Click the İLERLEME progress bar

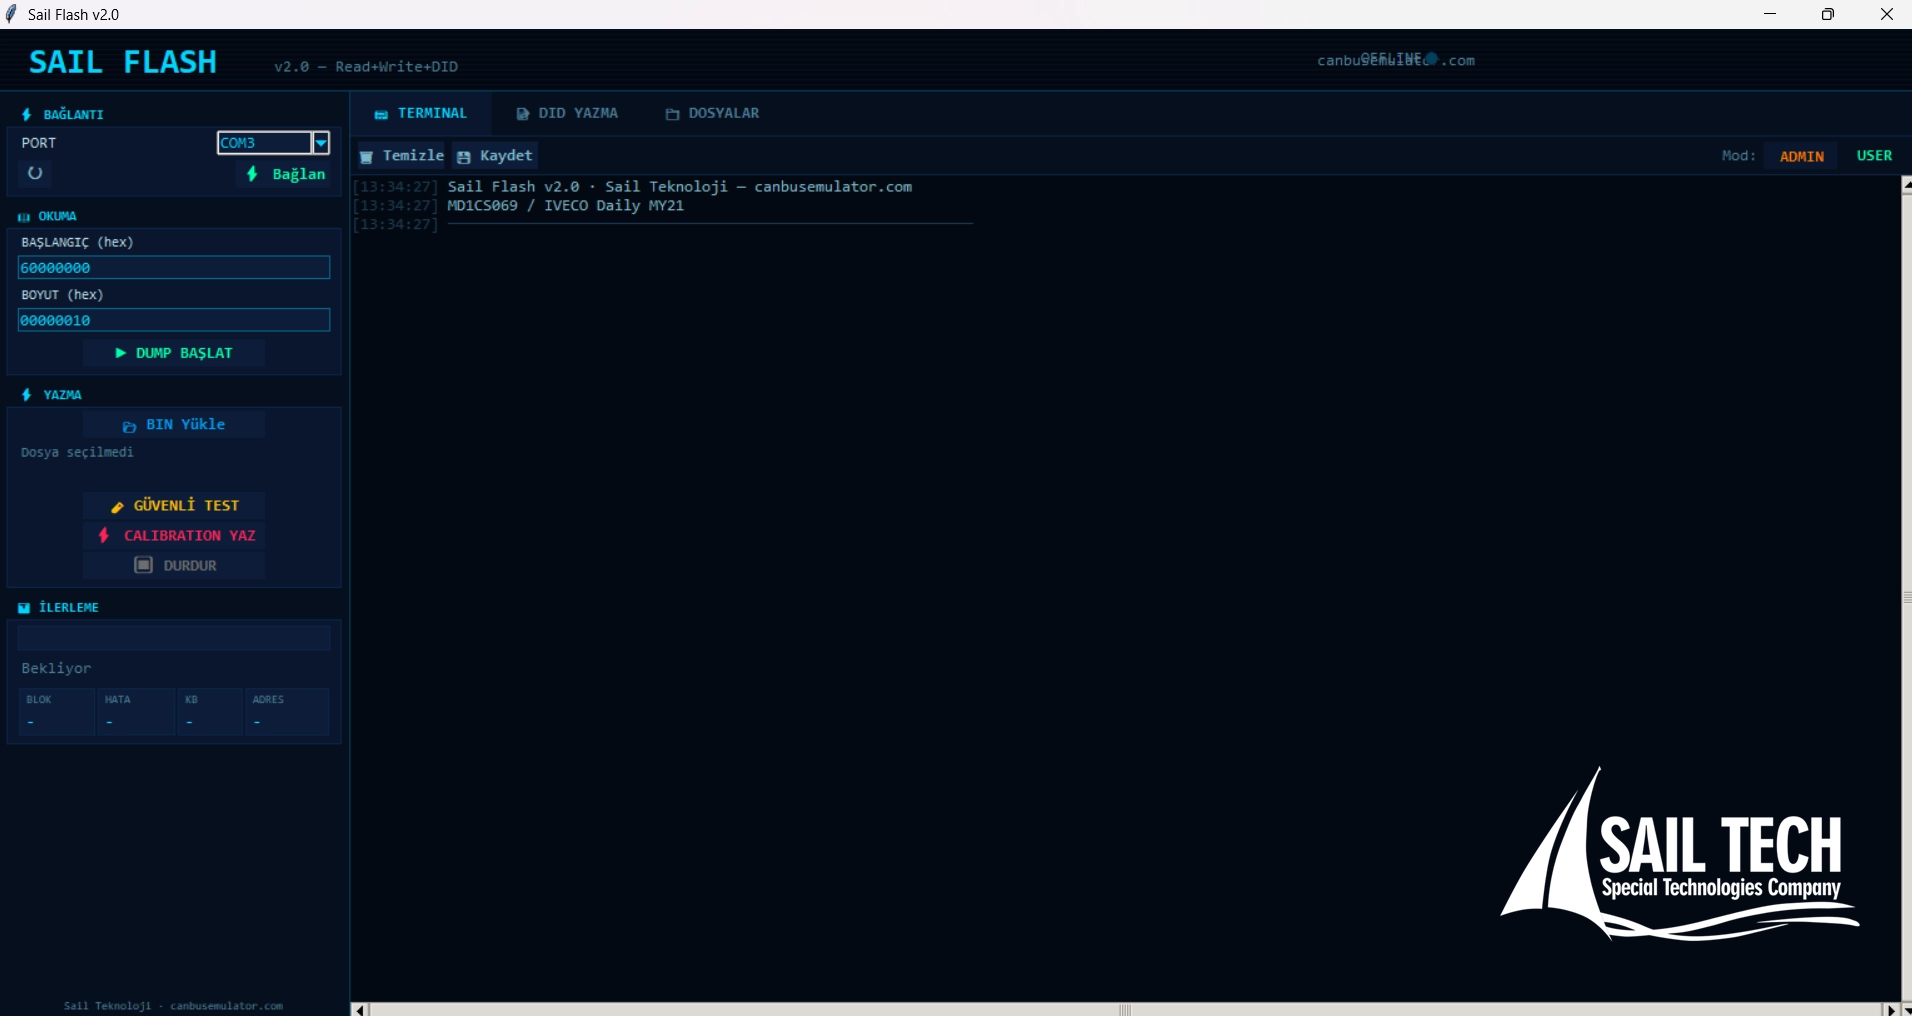coord(174,638)
